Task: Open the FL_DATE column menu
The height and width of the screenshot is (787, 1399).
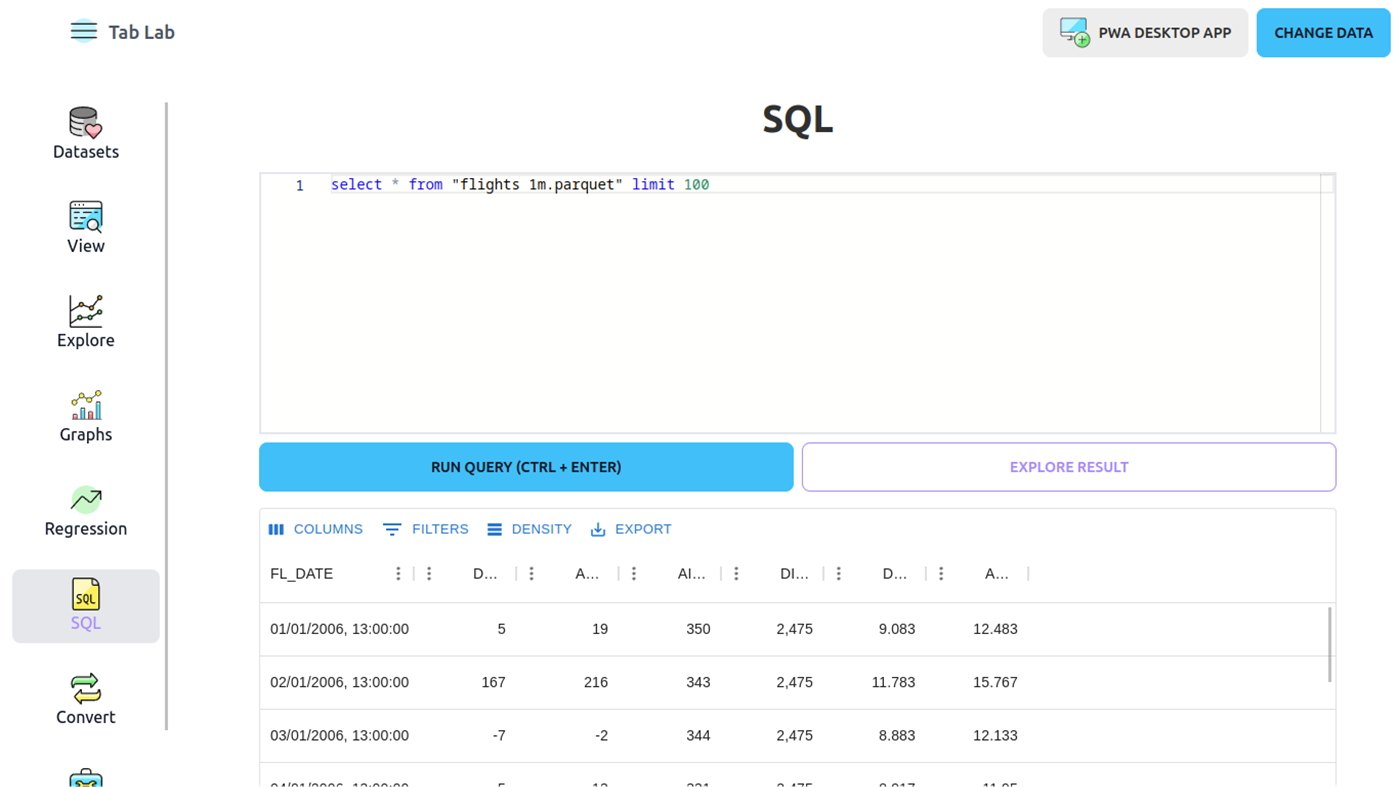Action: (398, 574)
